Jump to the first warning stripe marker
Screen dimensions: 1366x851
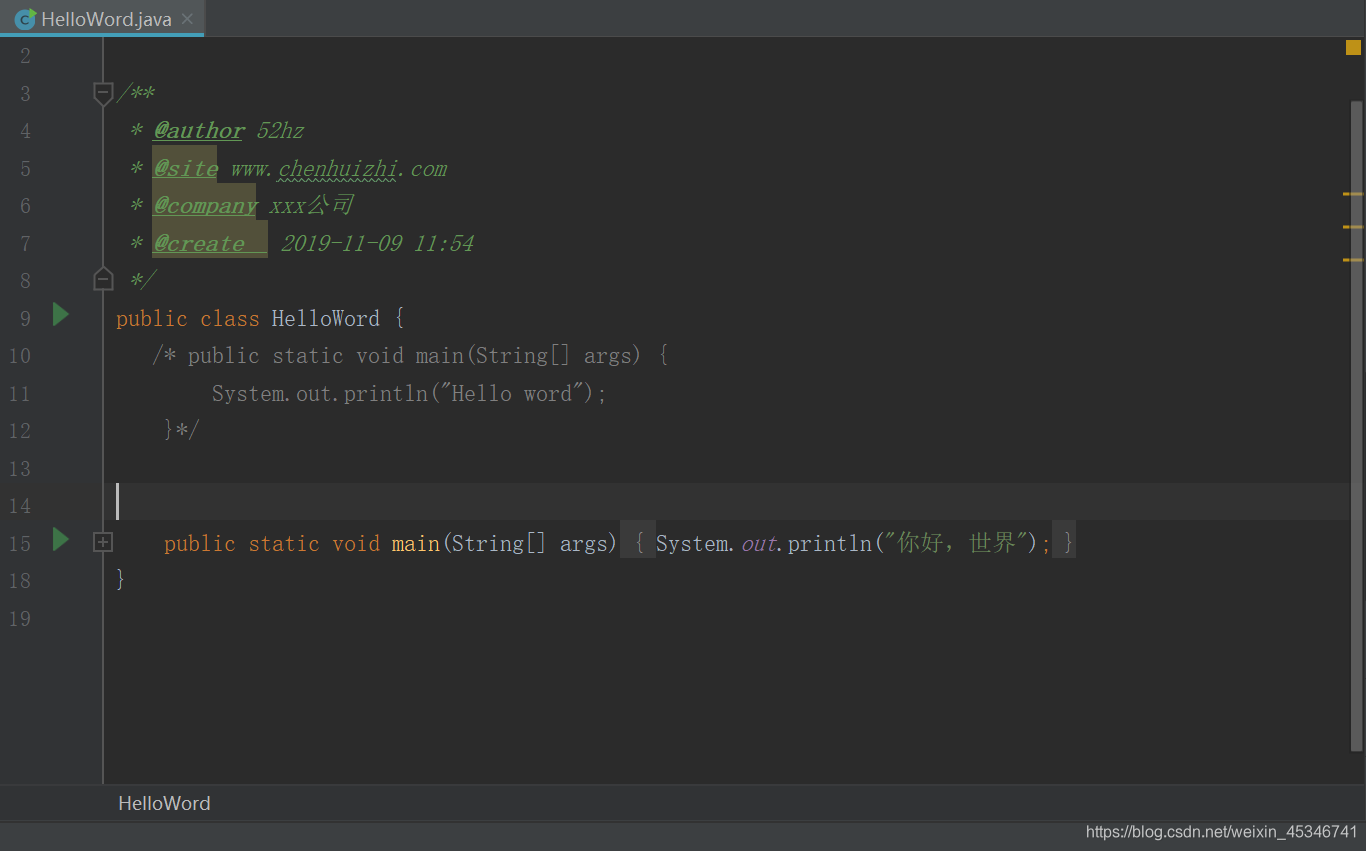pyautogui.click(x=1353, y=194)
